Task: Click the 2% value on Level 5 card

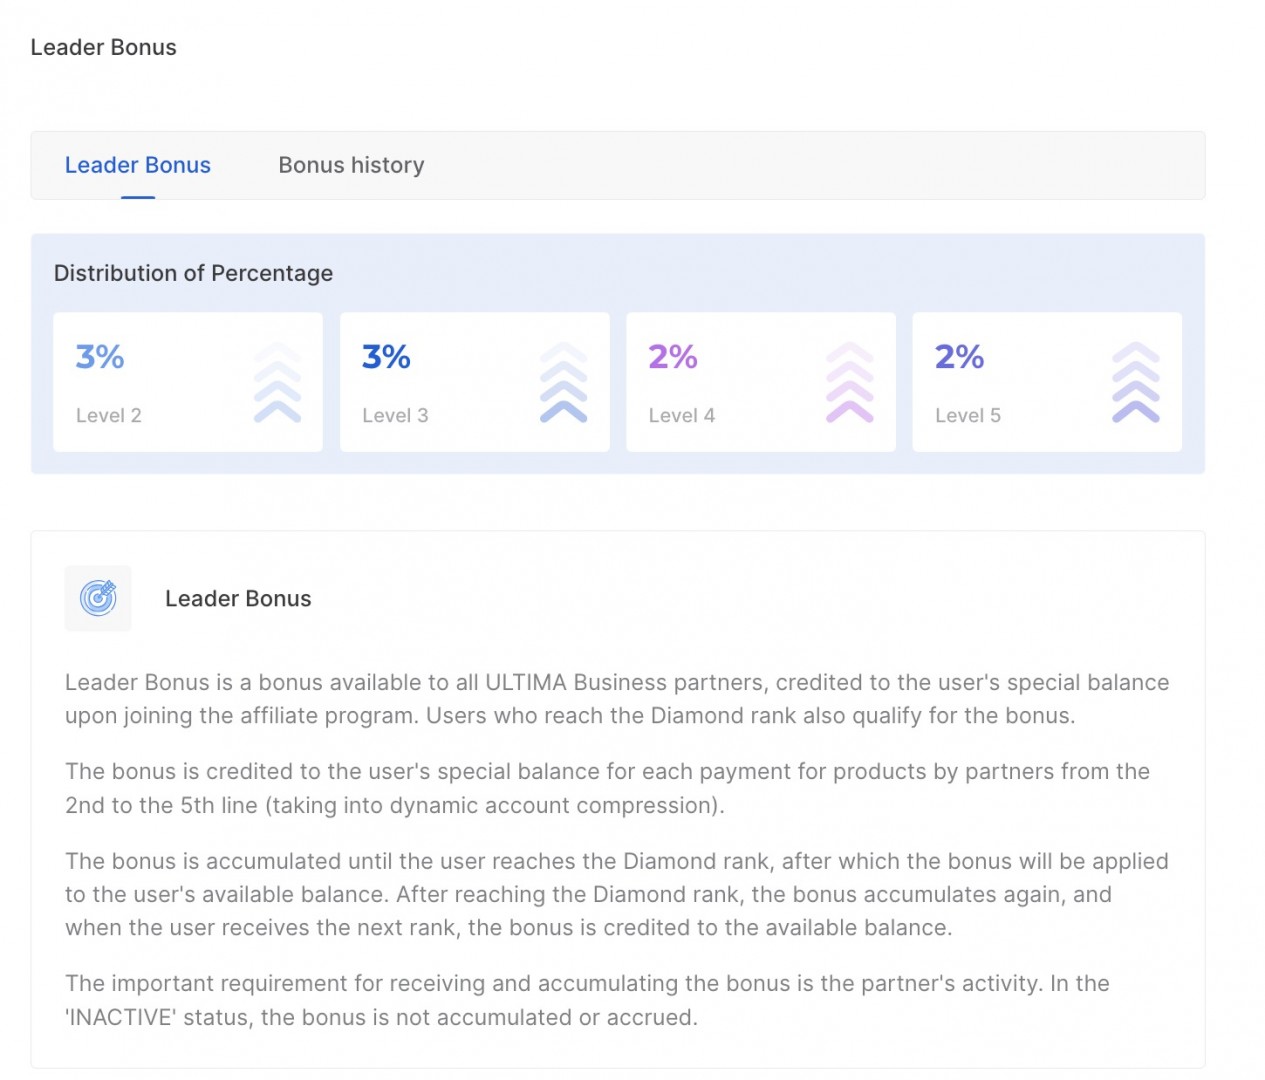Action: (959, 357)
